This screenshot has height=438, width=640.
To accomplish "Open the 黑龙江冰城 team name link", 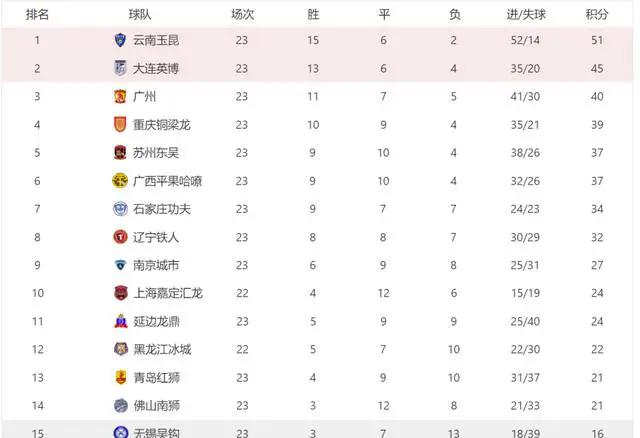I will coord(162,349).
